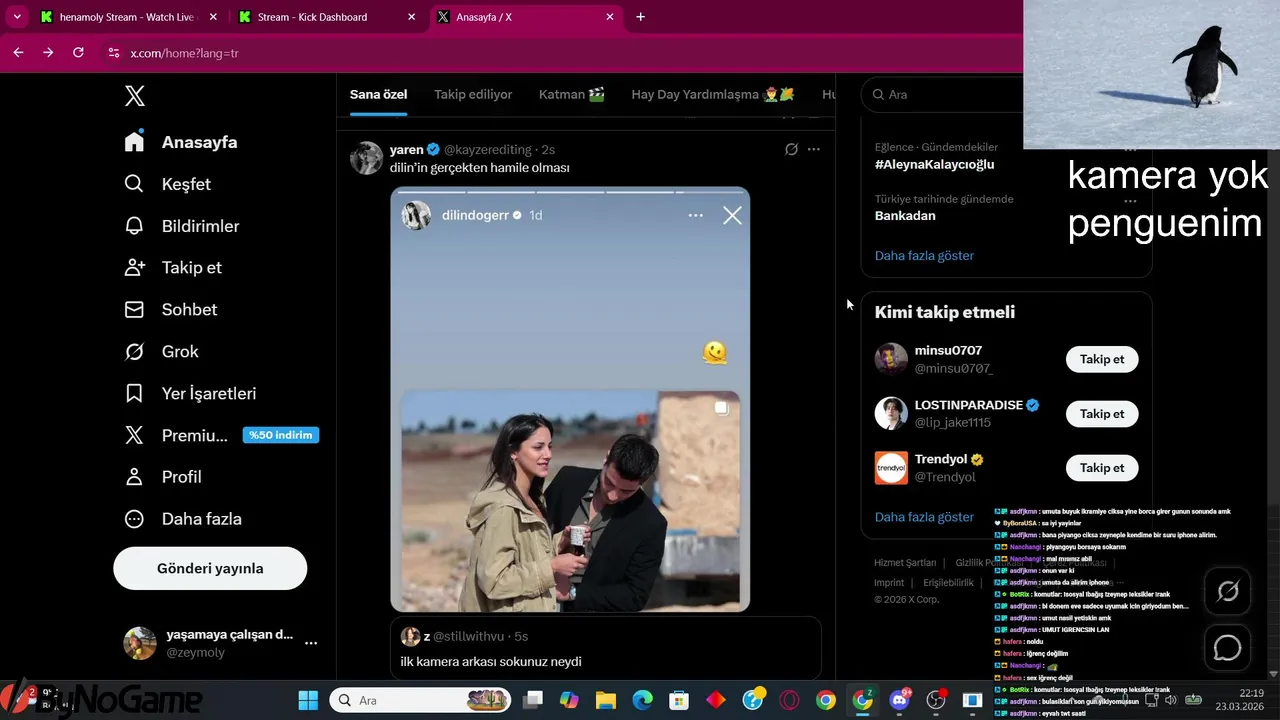Click @kayzerediting handle
Viewport: 1280px width, 720px height.
click(490, 149)
